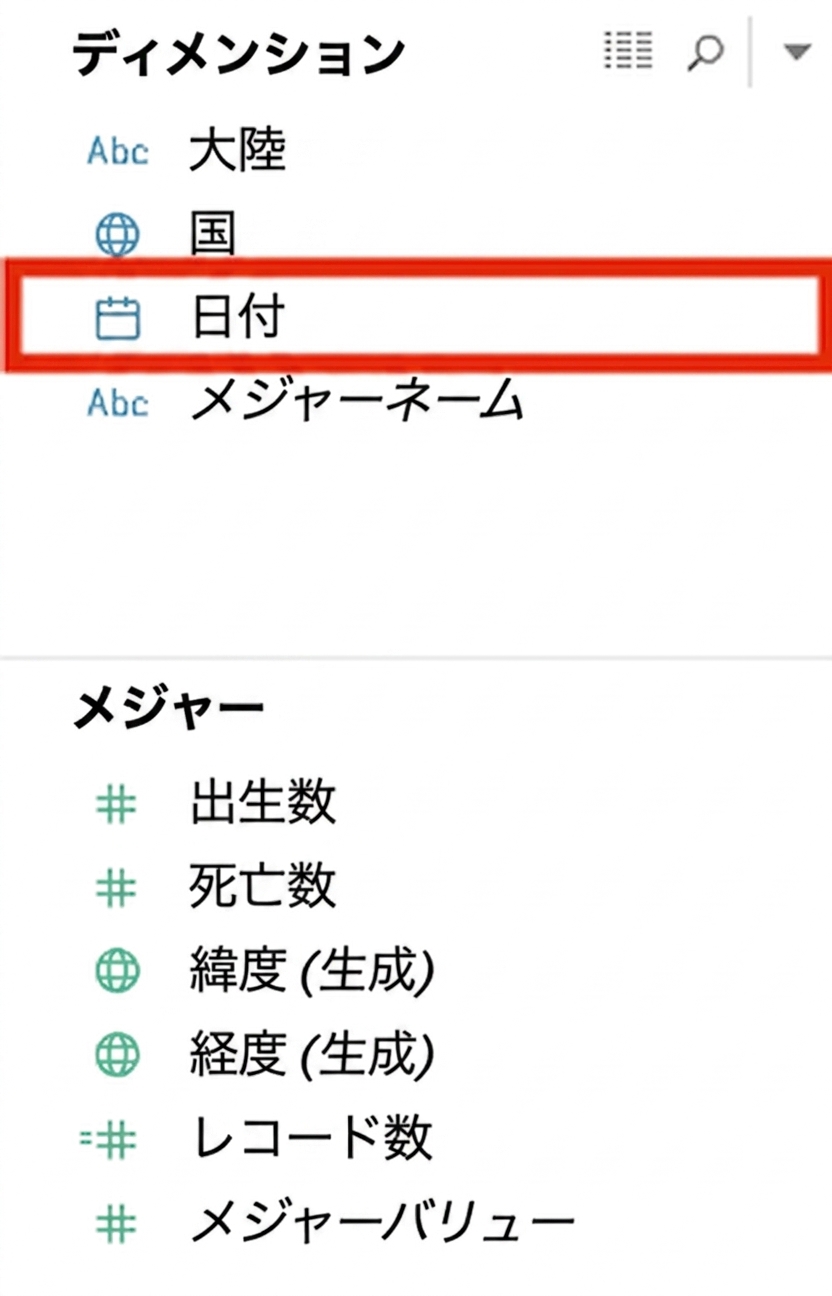Click the calculated-field icon beside レコード数
This screenshot has height=1296, width=832.
coord(110,1138)
